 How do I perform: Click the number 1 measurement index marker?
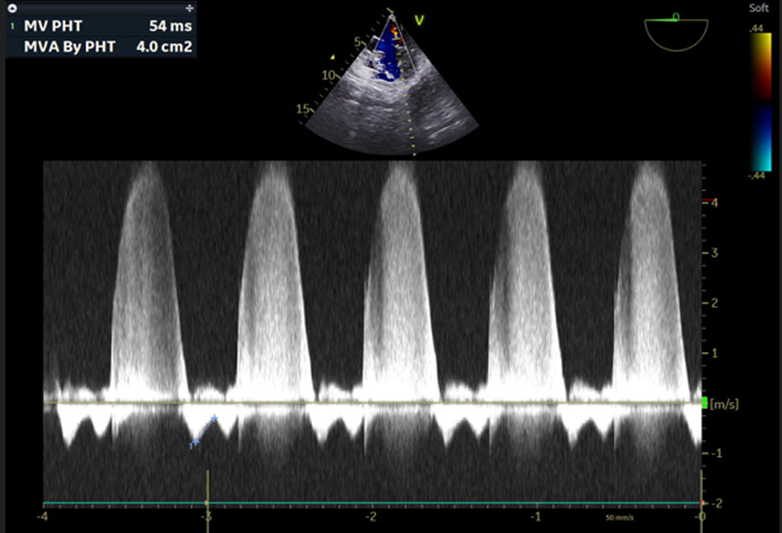[12, 26]
